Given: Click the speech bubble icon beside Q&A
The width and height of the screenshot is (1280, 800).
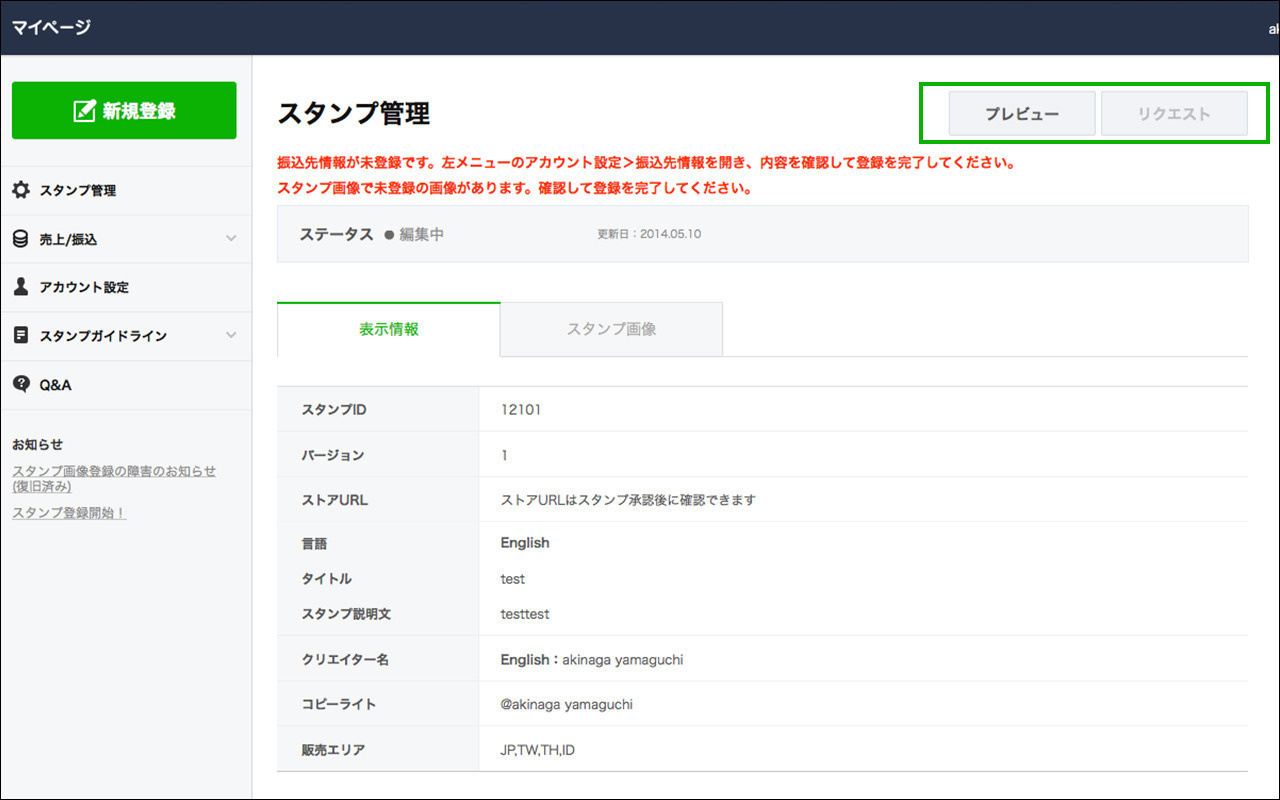Looking at the screenshot, I should 21,385.
